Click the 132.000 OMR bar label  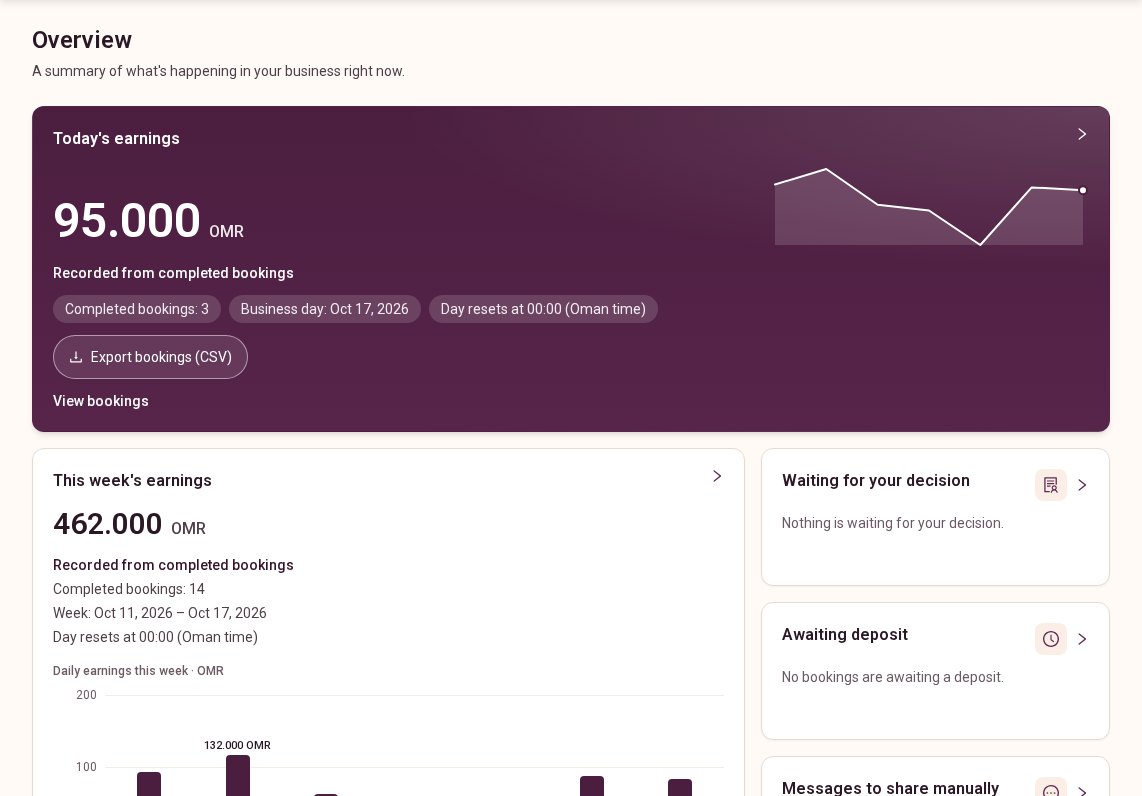click(x=237, y=745)
